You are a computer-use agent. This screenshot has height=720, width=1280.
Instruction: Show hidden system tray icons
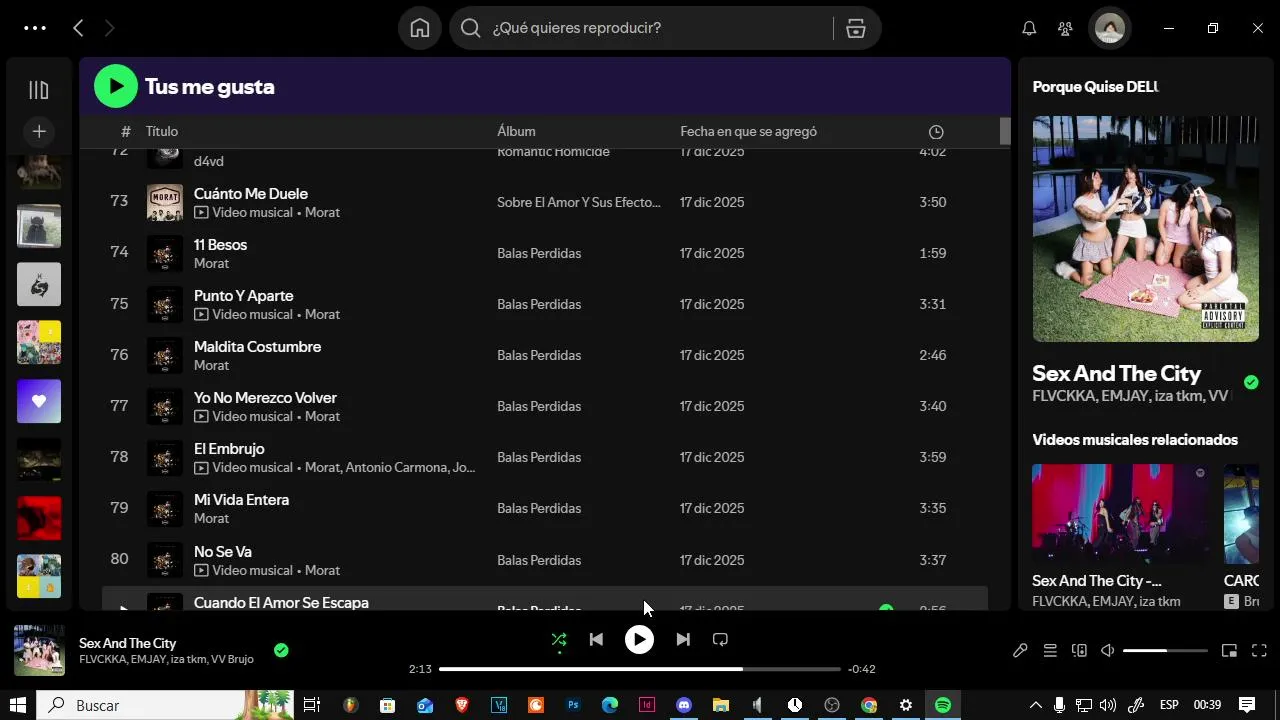point(1036,705)
